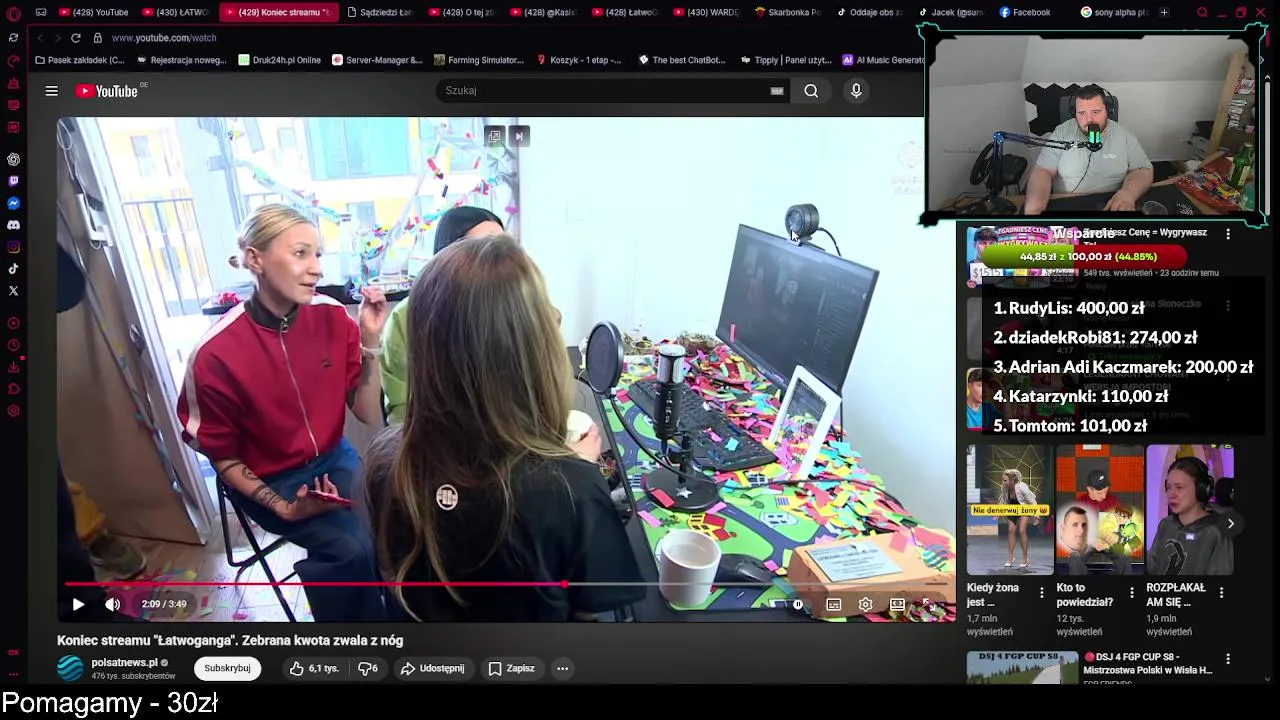Open options for DSJ 4 FGP CUP S8 video
Screen dimensions: 1280x720
tap(1228, 659)
